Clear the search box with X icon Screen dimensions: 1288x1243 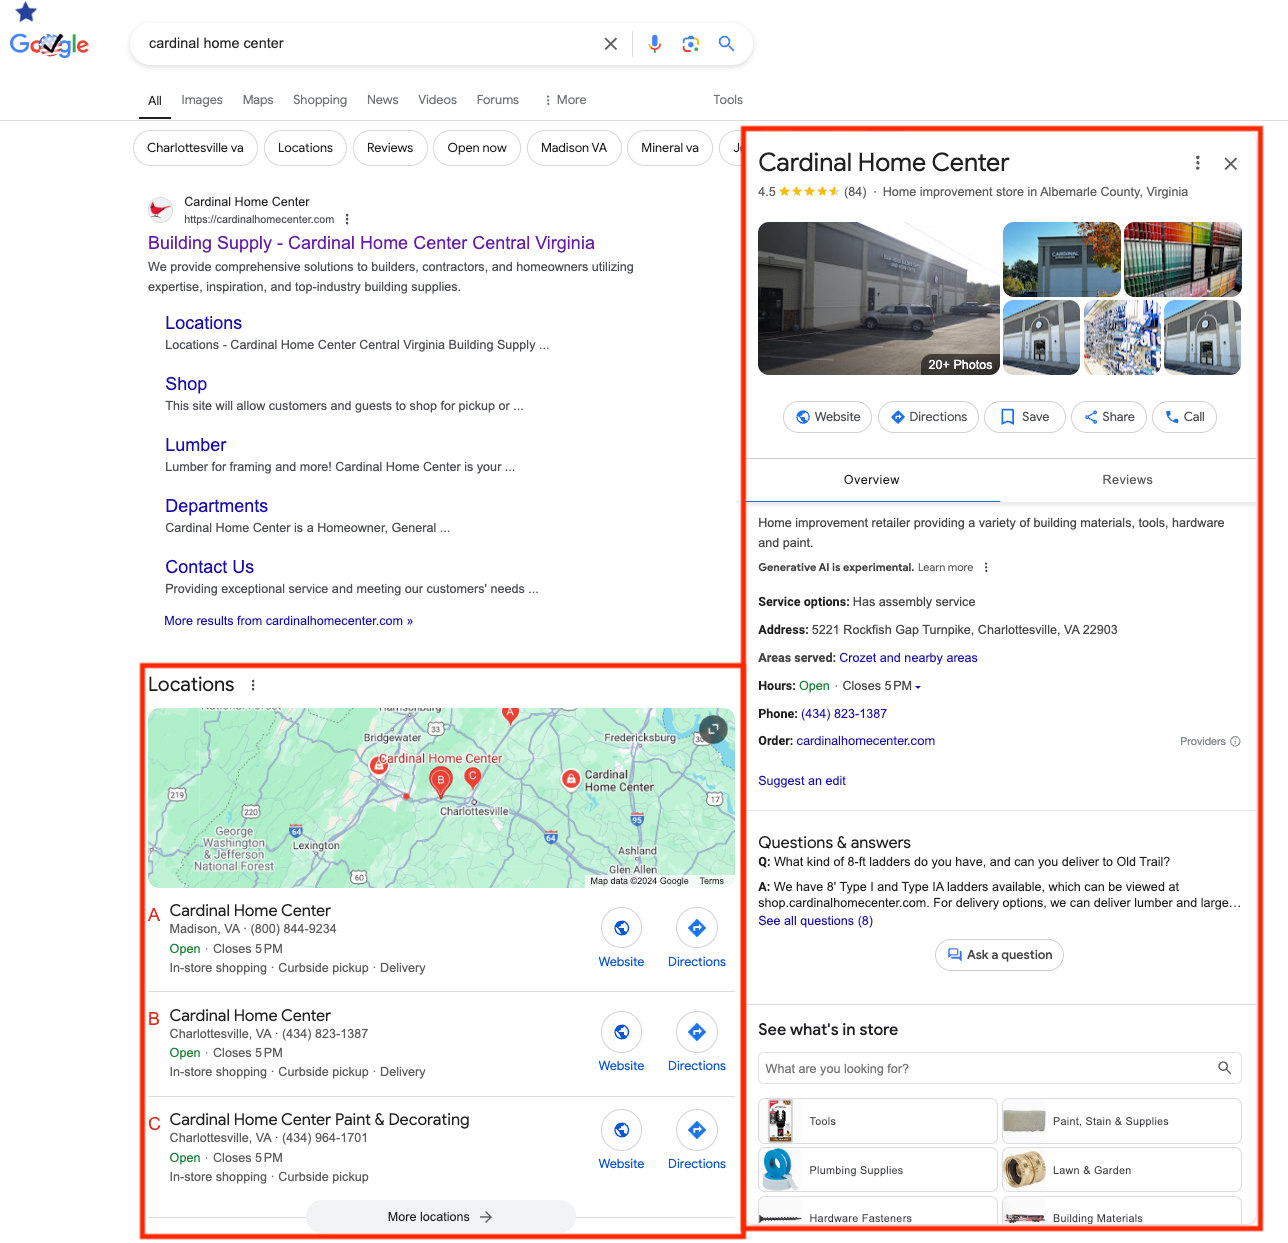[x=611, y=44]
